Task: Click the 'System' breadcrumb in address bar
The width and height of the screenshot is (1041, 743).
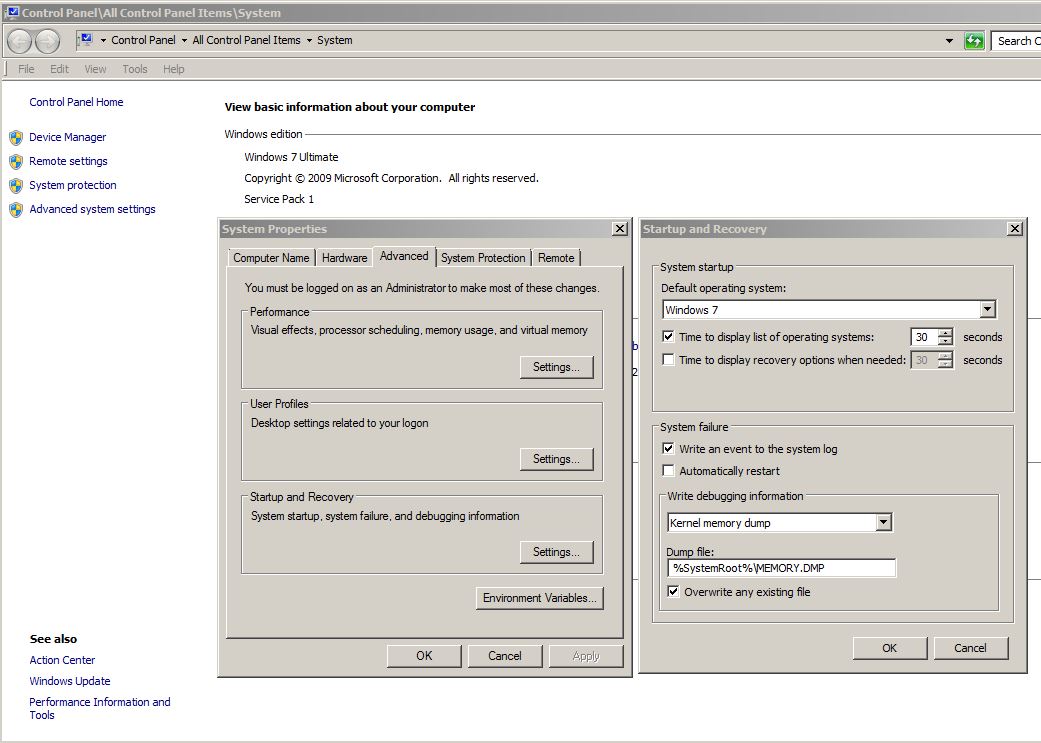Action: (335, 41)
